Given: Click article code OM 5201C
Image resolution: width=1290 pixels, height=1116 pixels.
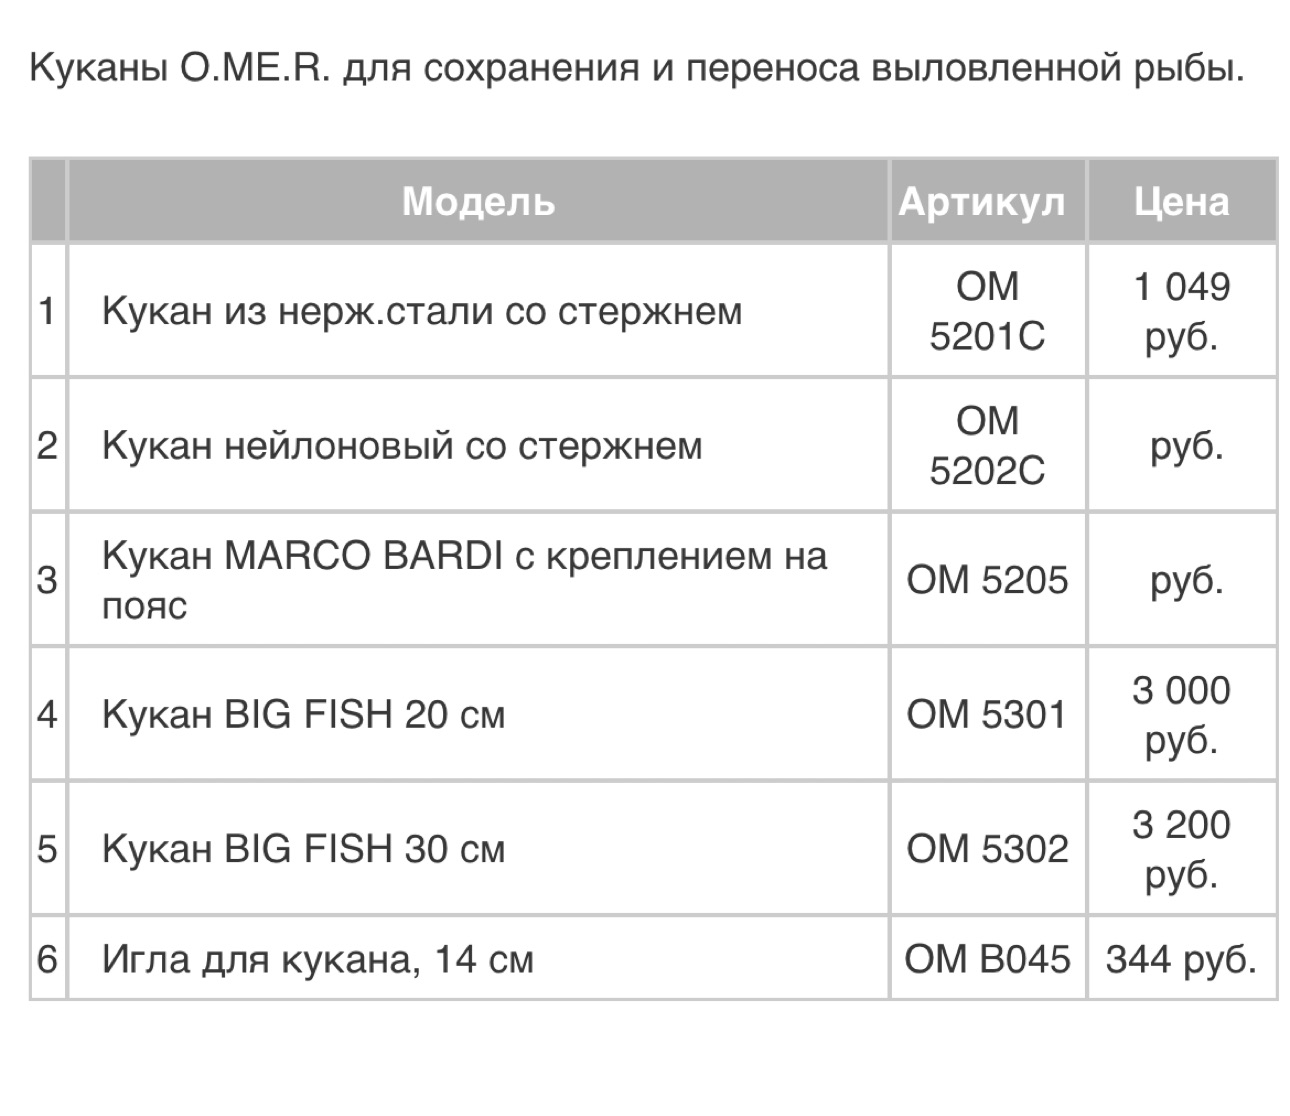Looking at the screenshot, I should point(986,311).
